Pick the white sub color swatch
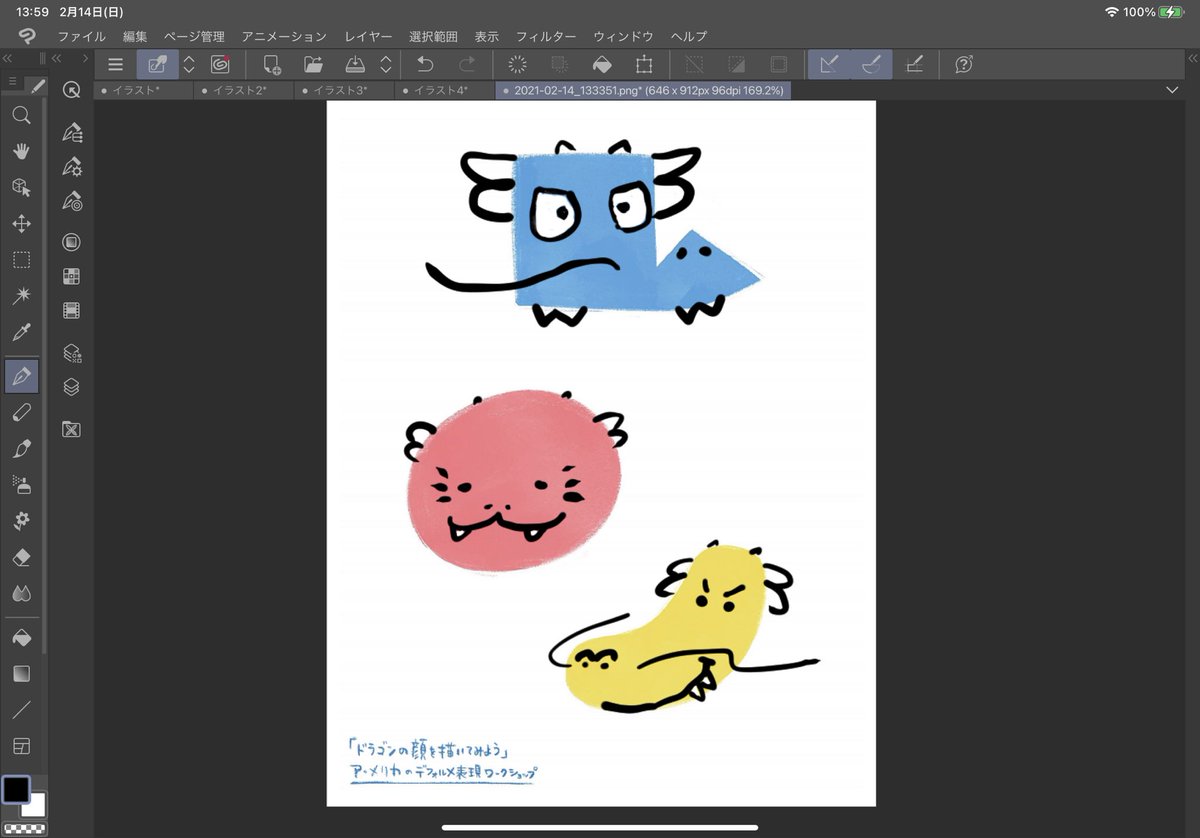The height and width of the screenshot is (838, 1200). click(x=36, y=806)
